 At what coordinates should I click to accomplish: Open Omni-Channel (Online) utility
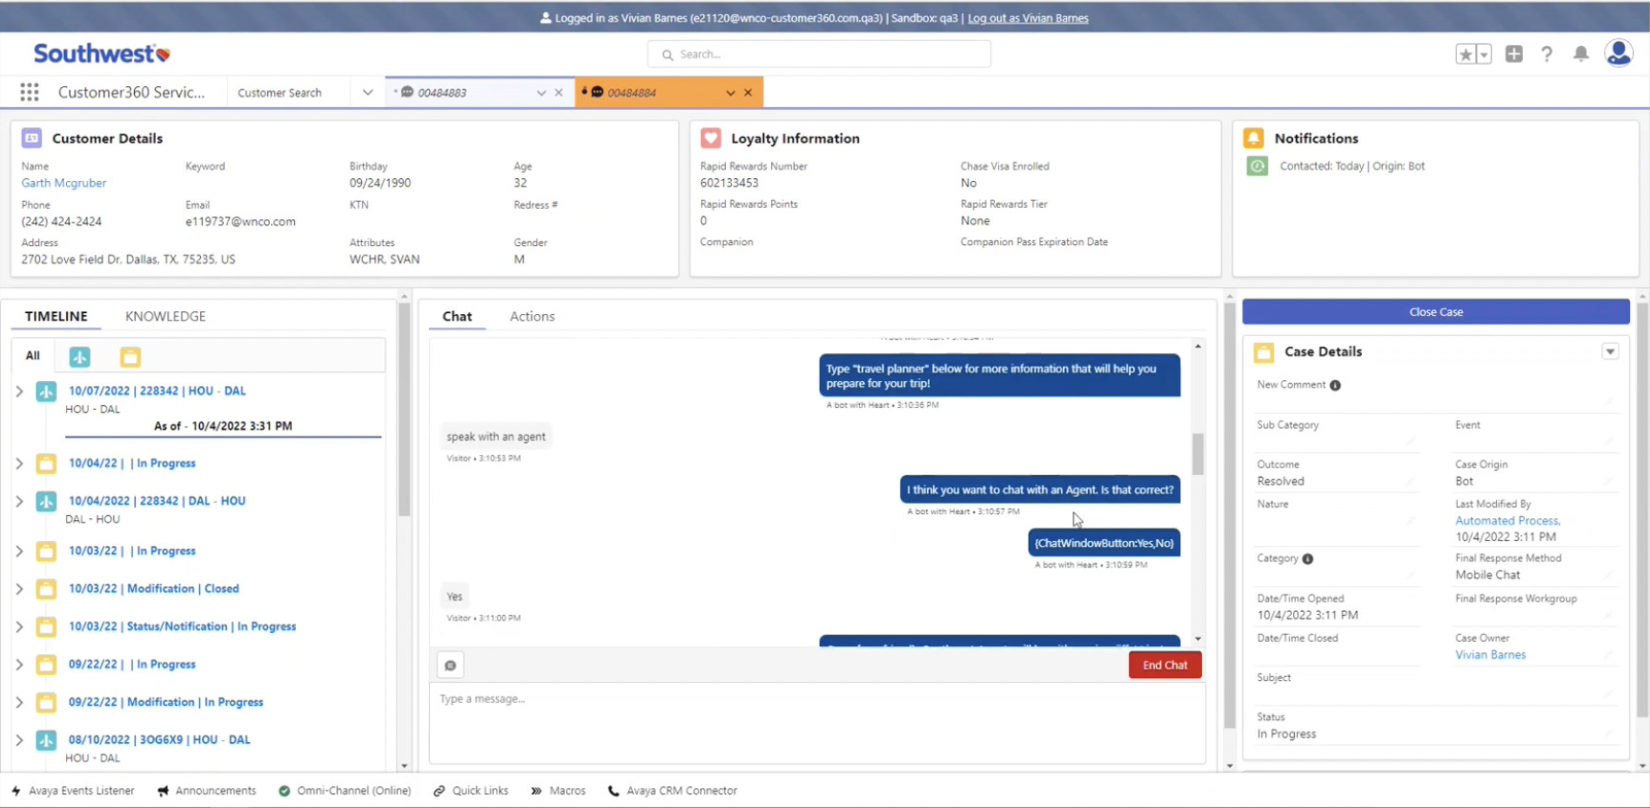[x=345, y=791]
